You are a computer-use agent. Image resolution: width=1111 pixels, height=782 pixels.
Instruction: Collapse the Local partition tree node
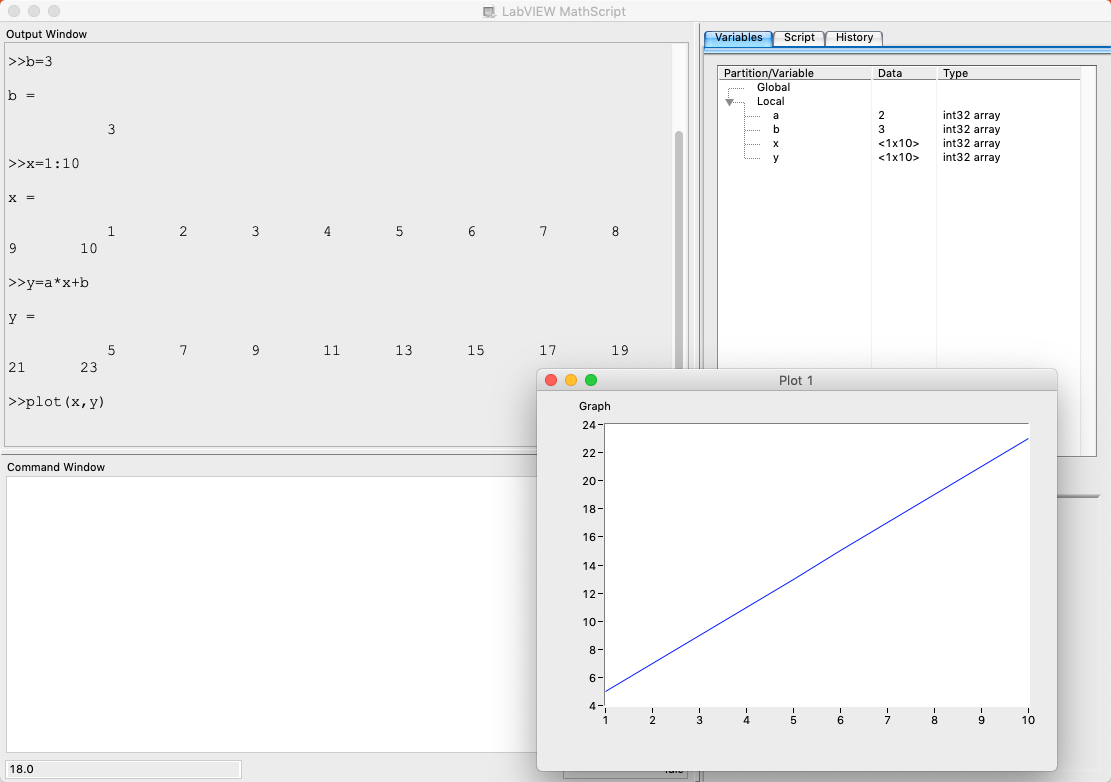729,102
